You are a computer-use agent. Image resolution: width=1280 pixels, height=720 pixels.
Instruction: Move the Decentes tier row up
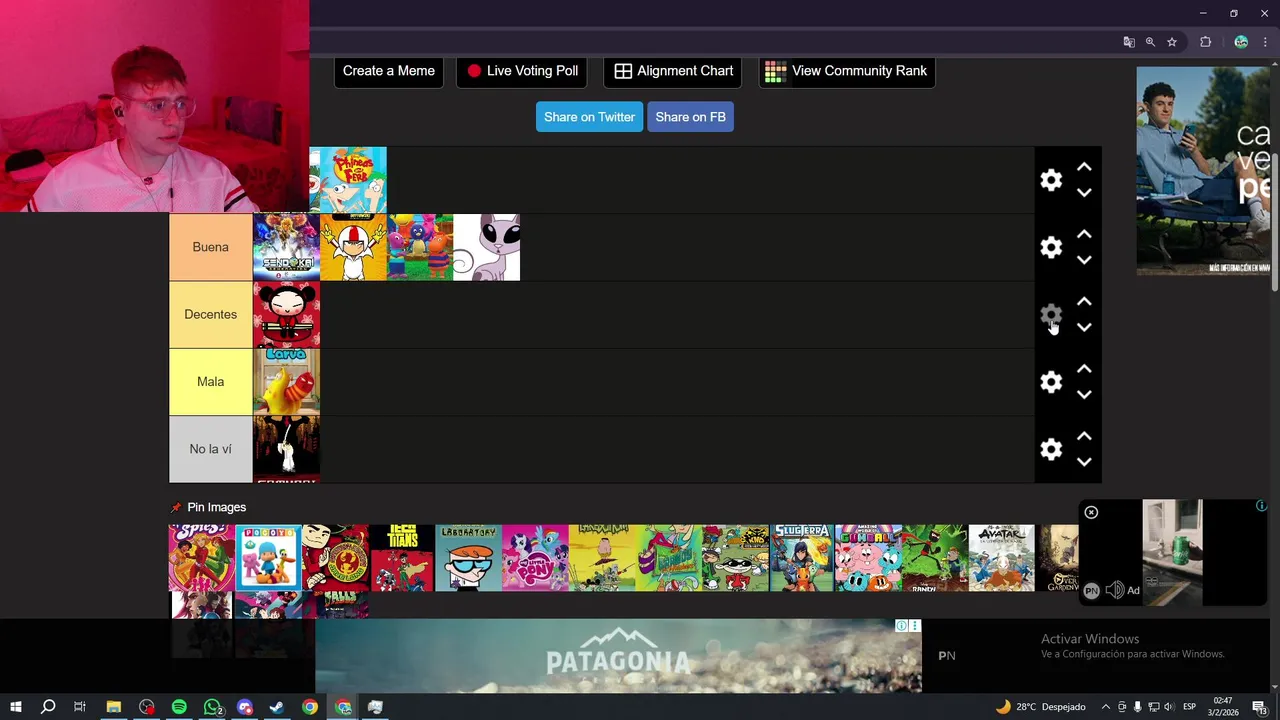[x=1084, y=301]
